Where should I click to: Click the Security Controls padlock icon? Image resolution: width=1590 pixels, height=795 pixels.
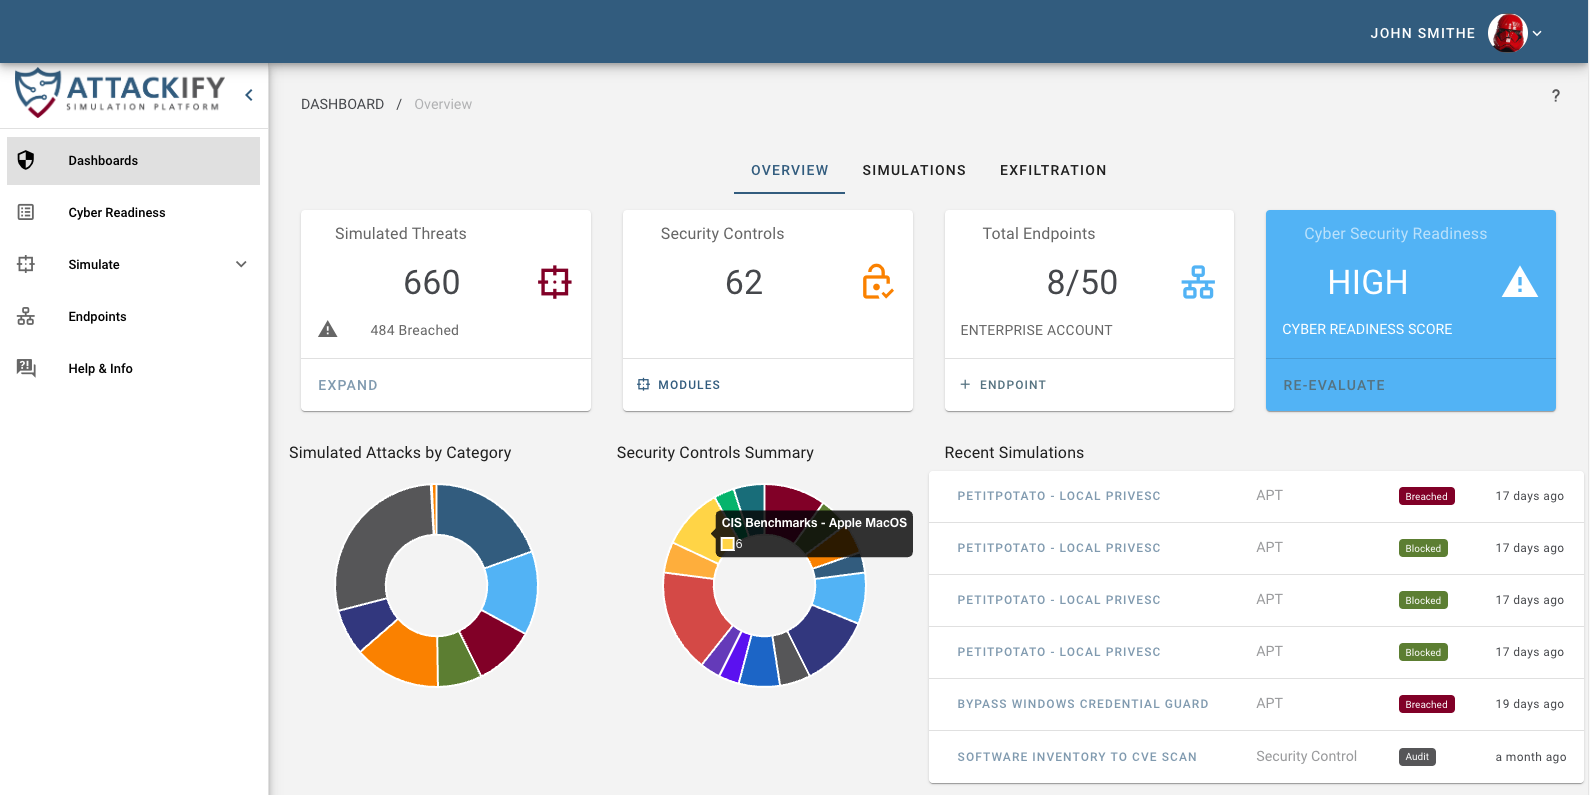(877, 282)
